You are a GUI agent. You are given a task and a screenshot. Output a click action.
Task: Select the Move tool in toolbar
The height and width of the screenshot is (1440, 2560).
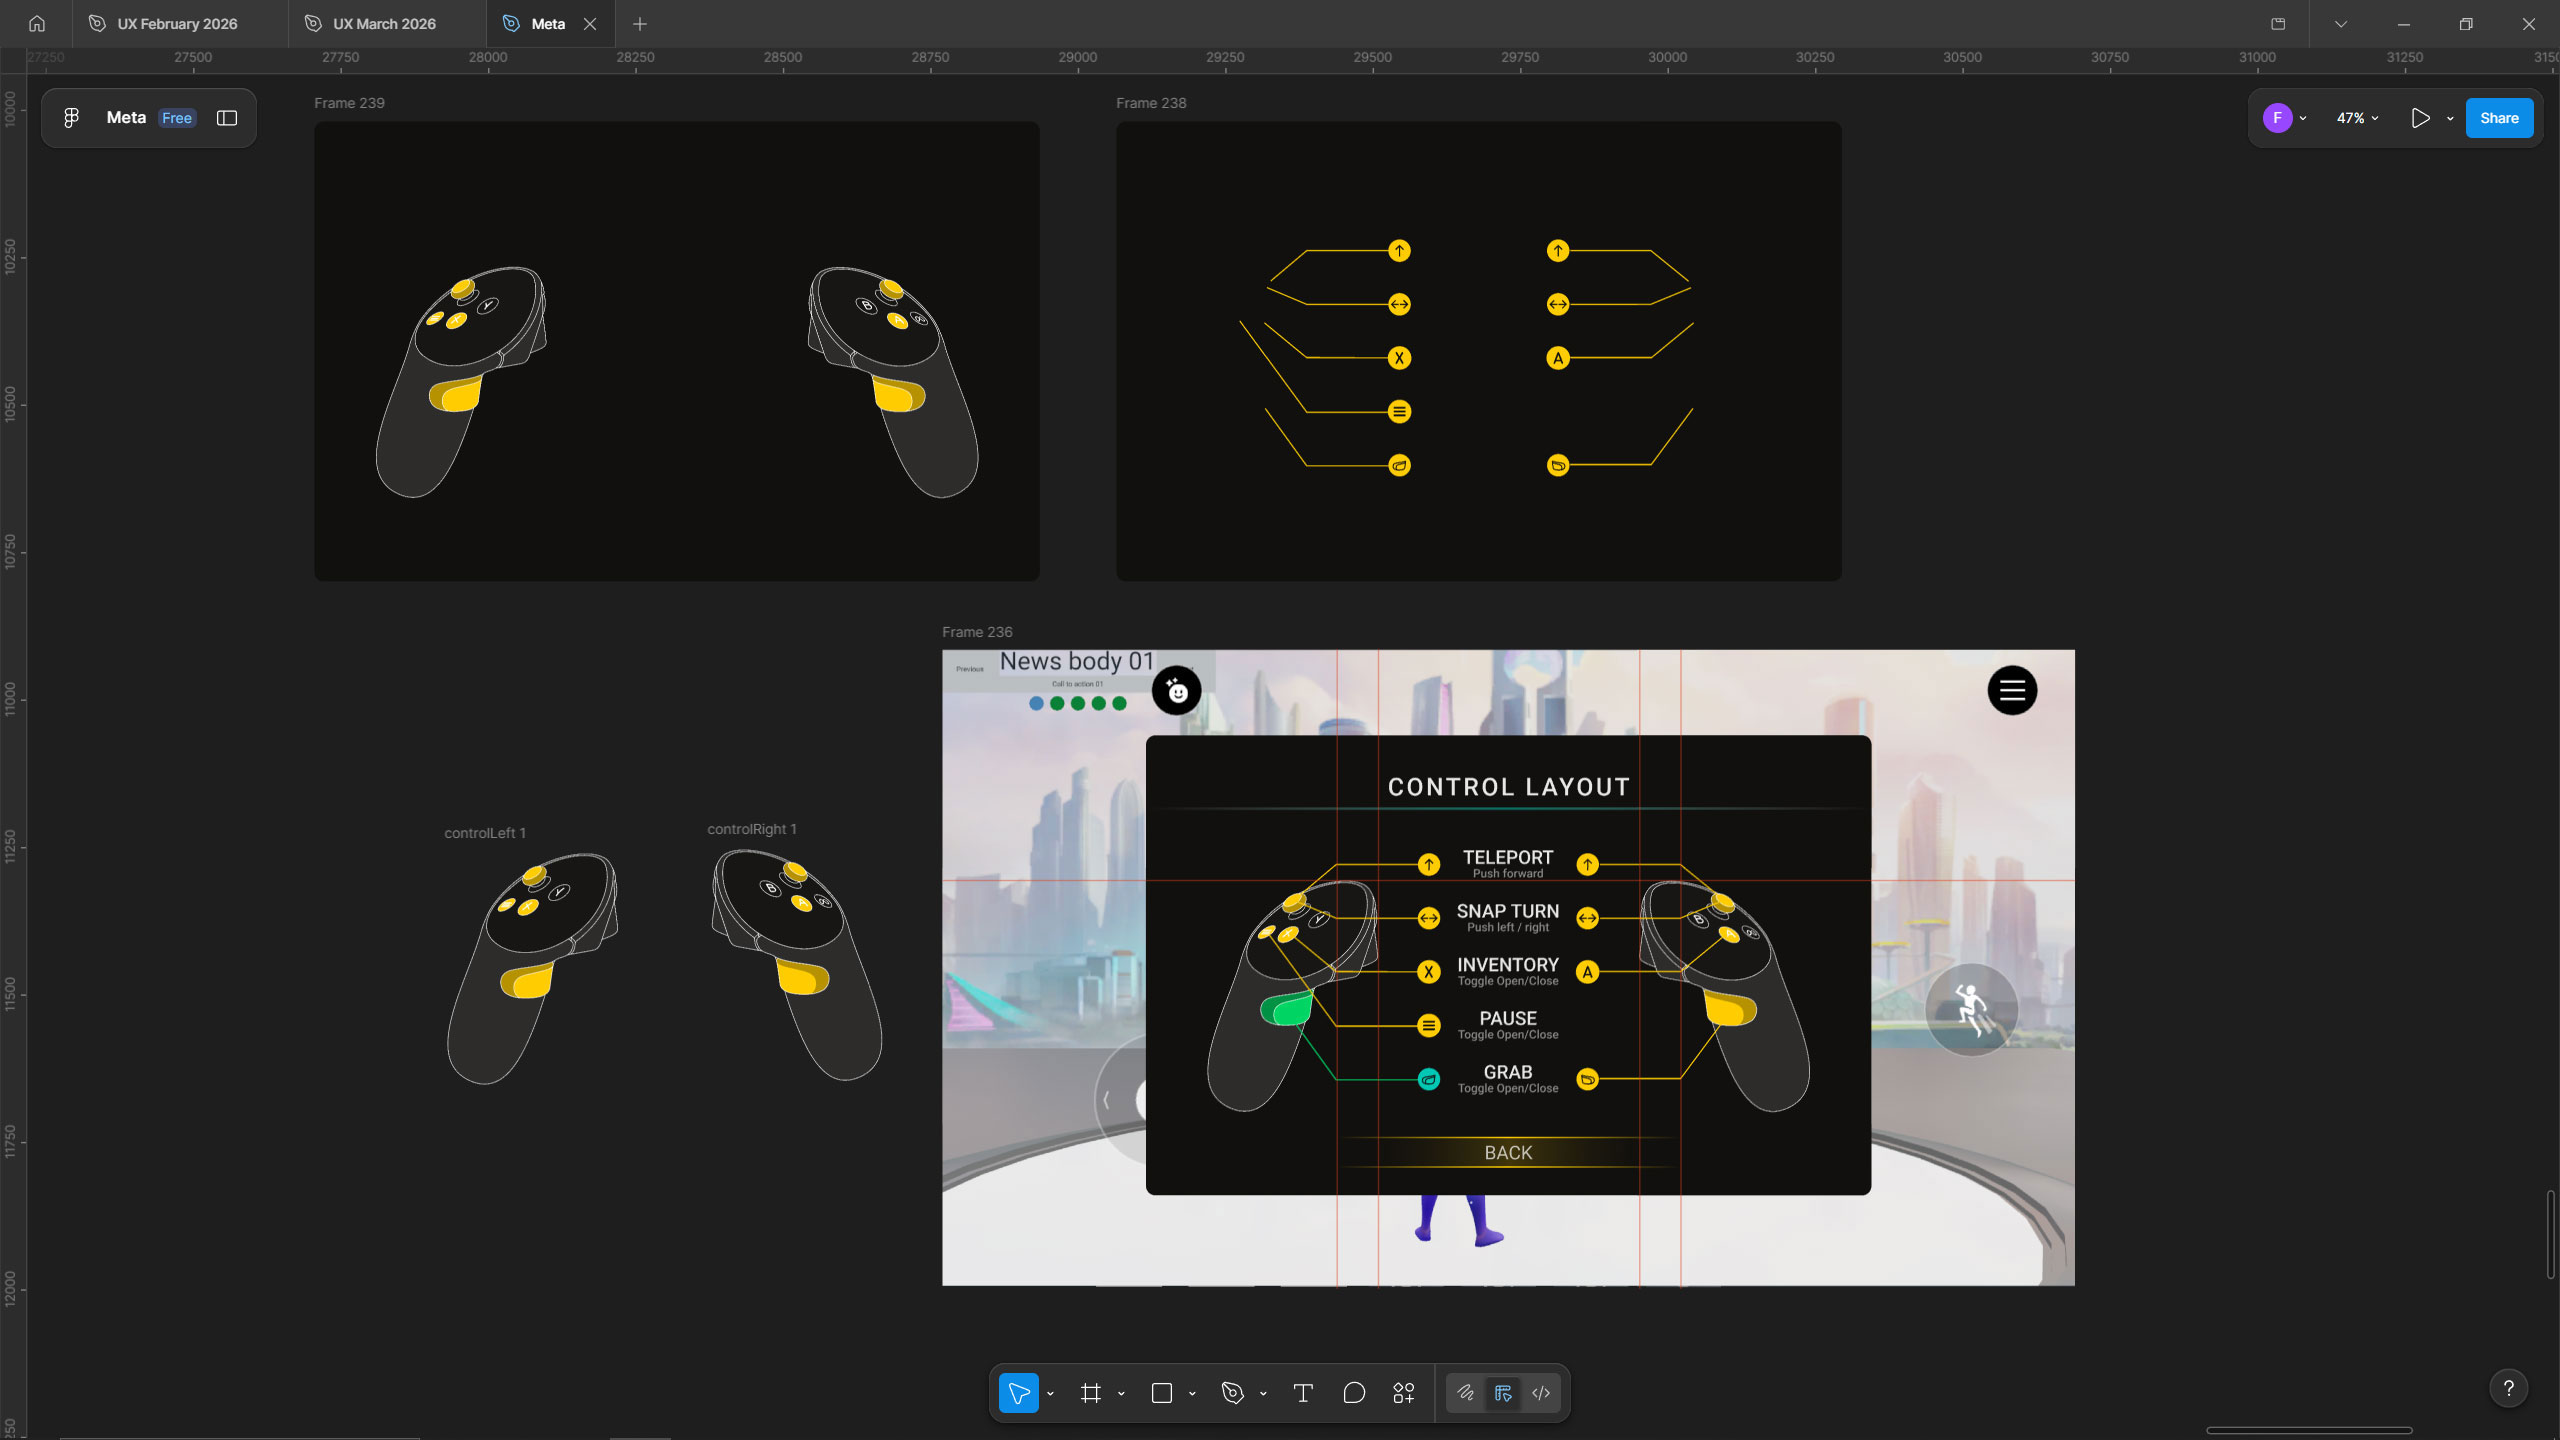[x=1018, y=1393]
